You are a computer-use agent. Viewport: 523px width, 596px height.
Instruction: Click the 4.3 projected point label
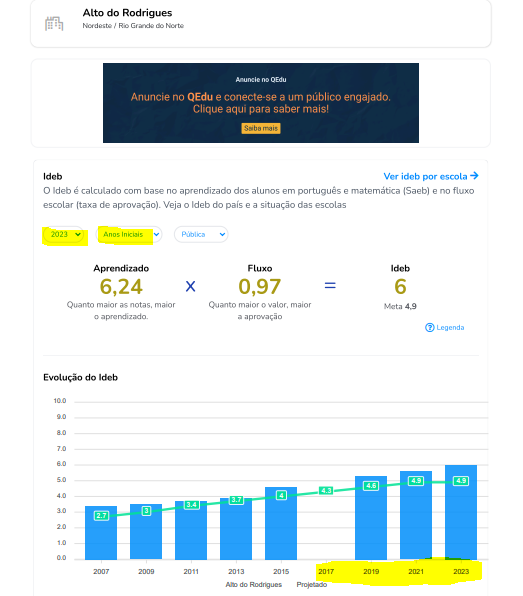click(x=326, y=491)
